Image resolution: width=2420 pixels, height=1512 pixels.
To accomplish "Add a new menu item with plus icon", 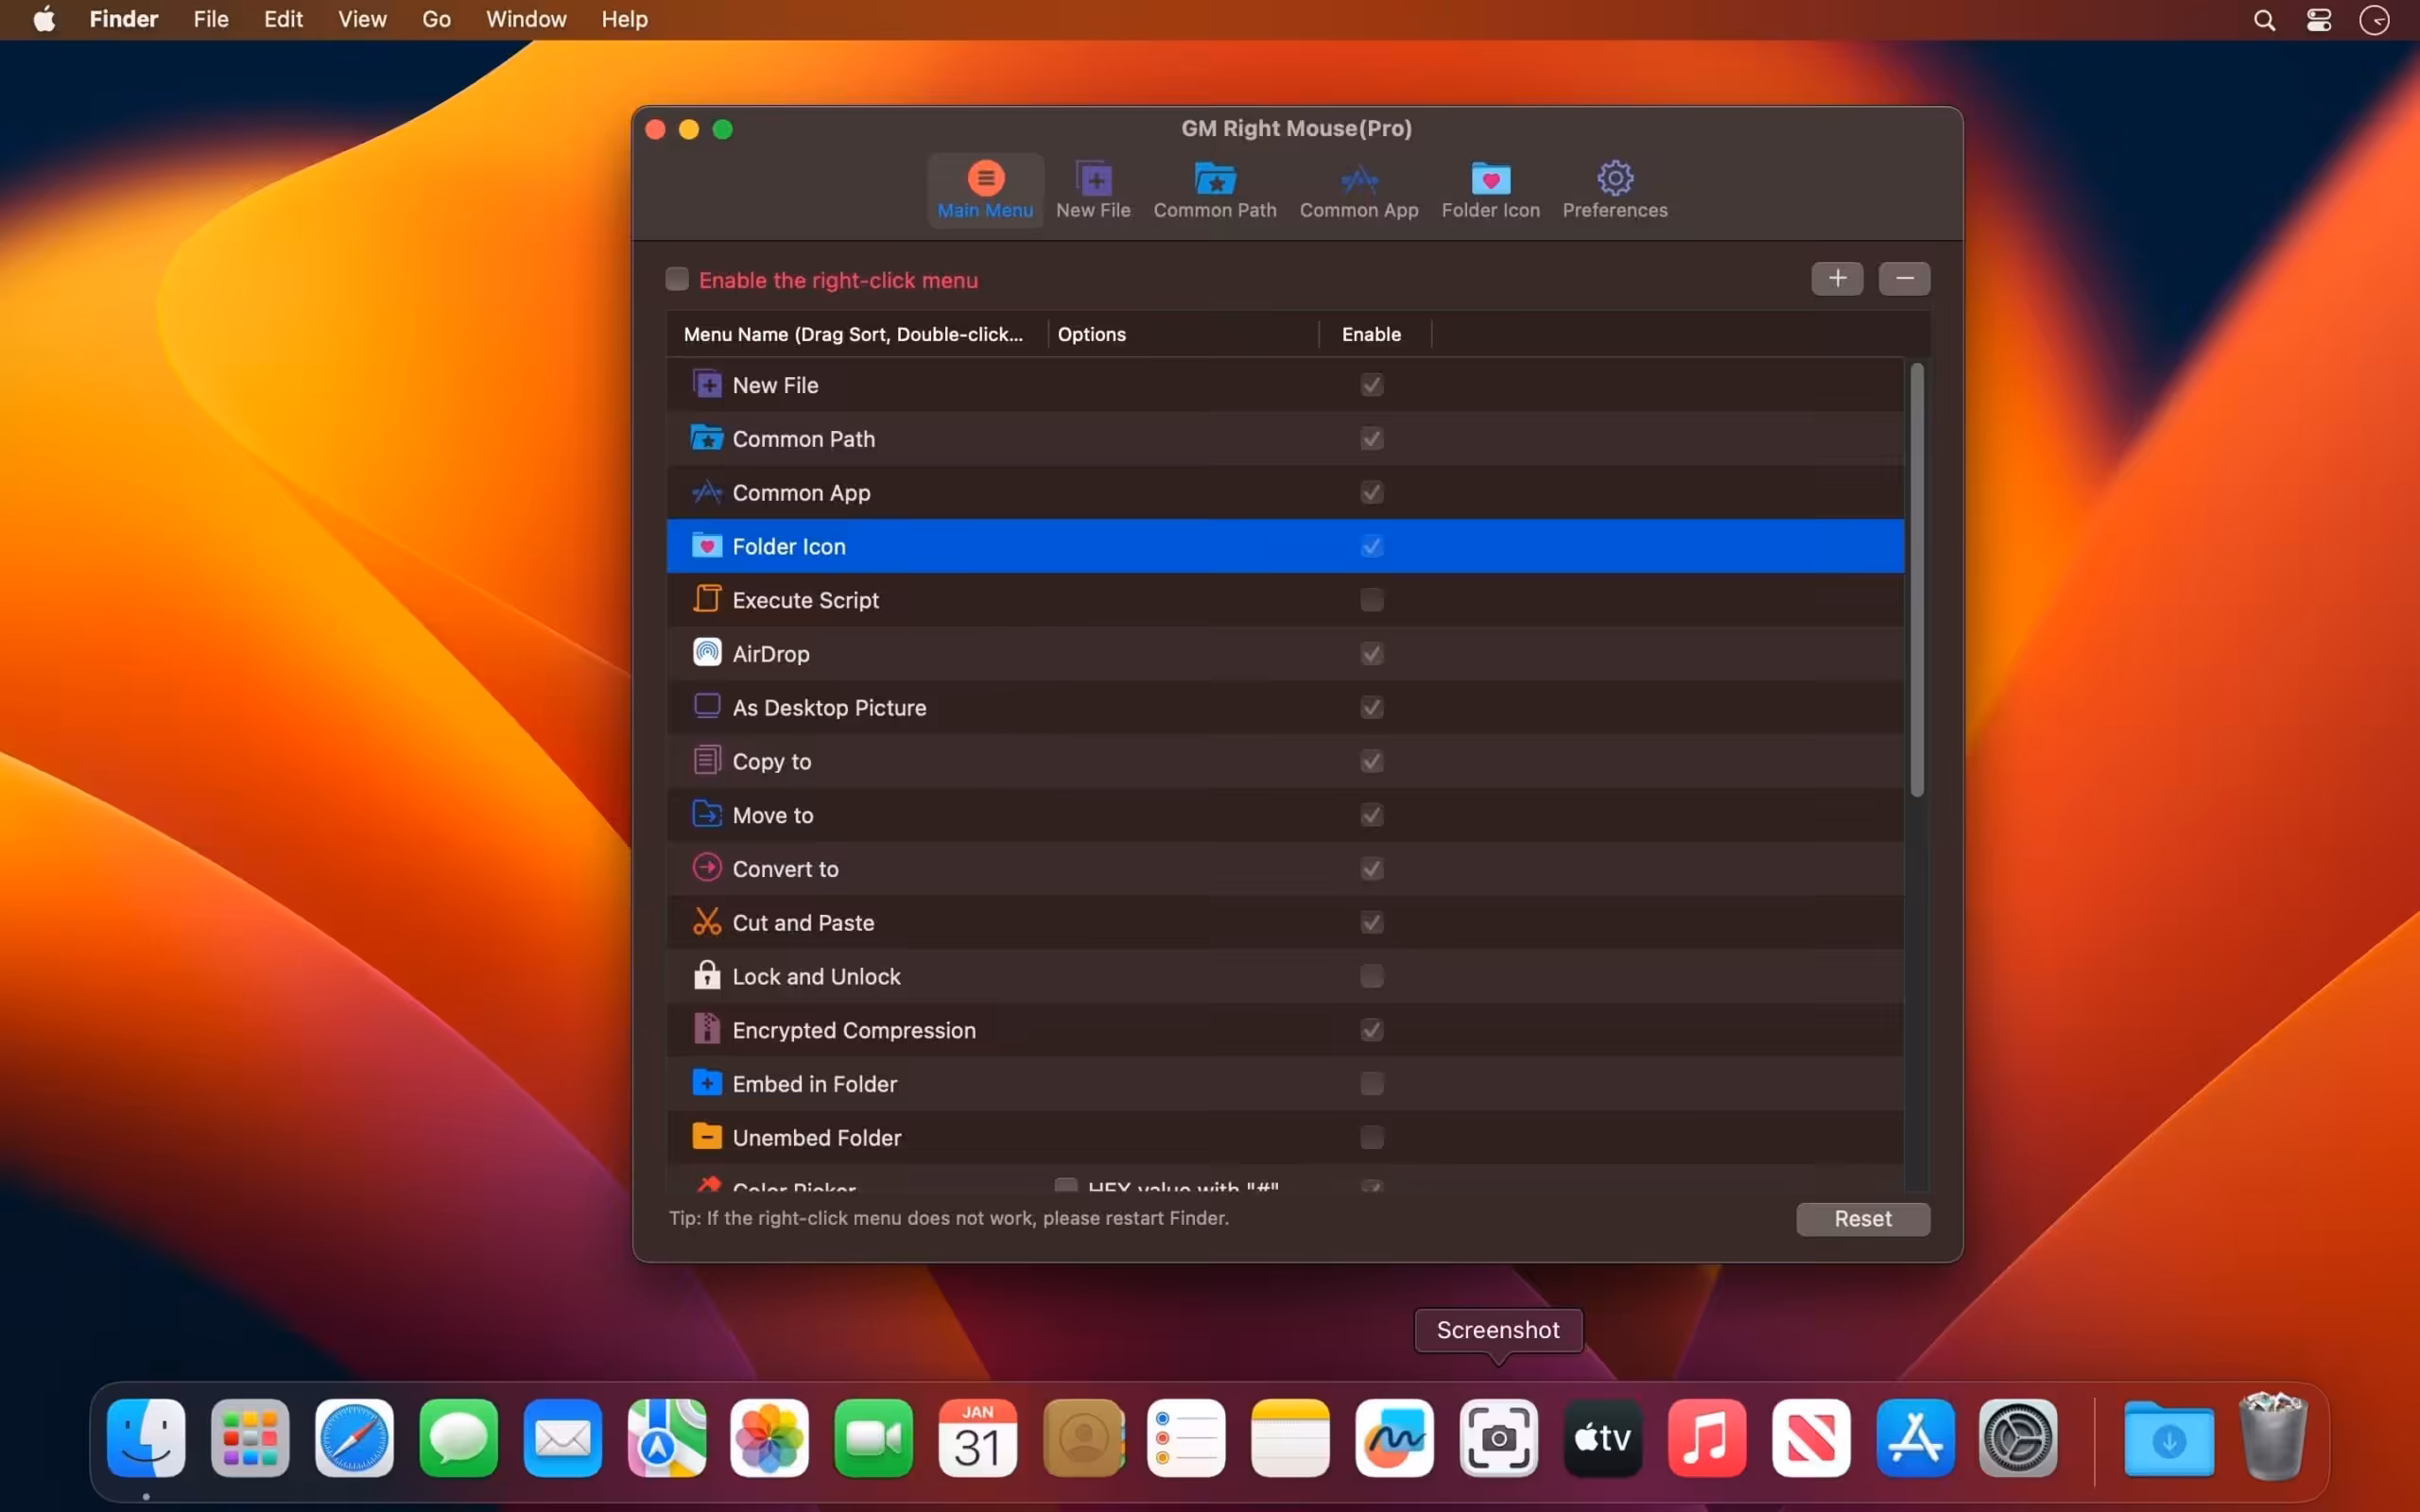I will tap(1837, 279).
